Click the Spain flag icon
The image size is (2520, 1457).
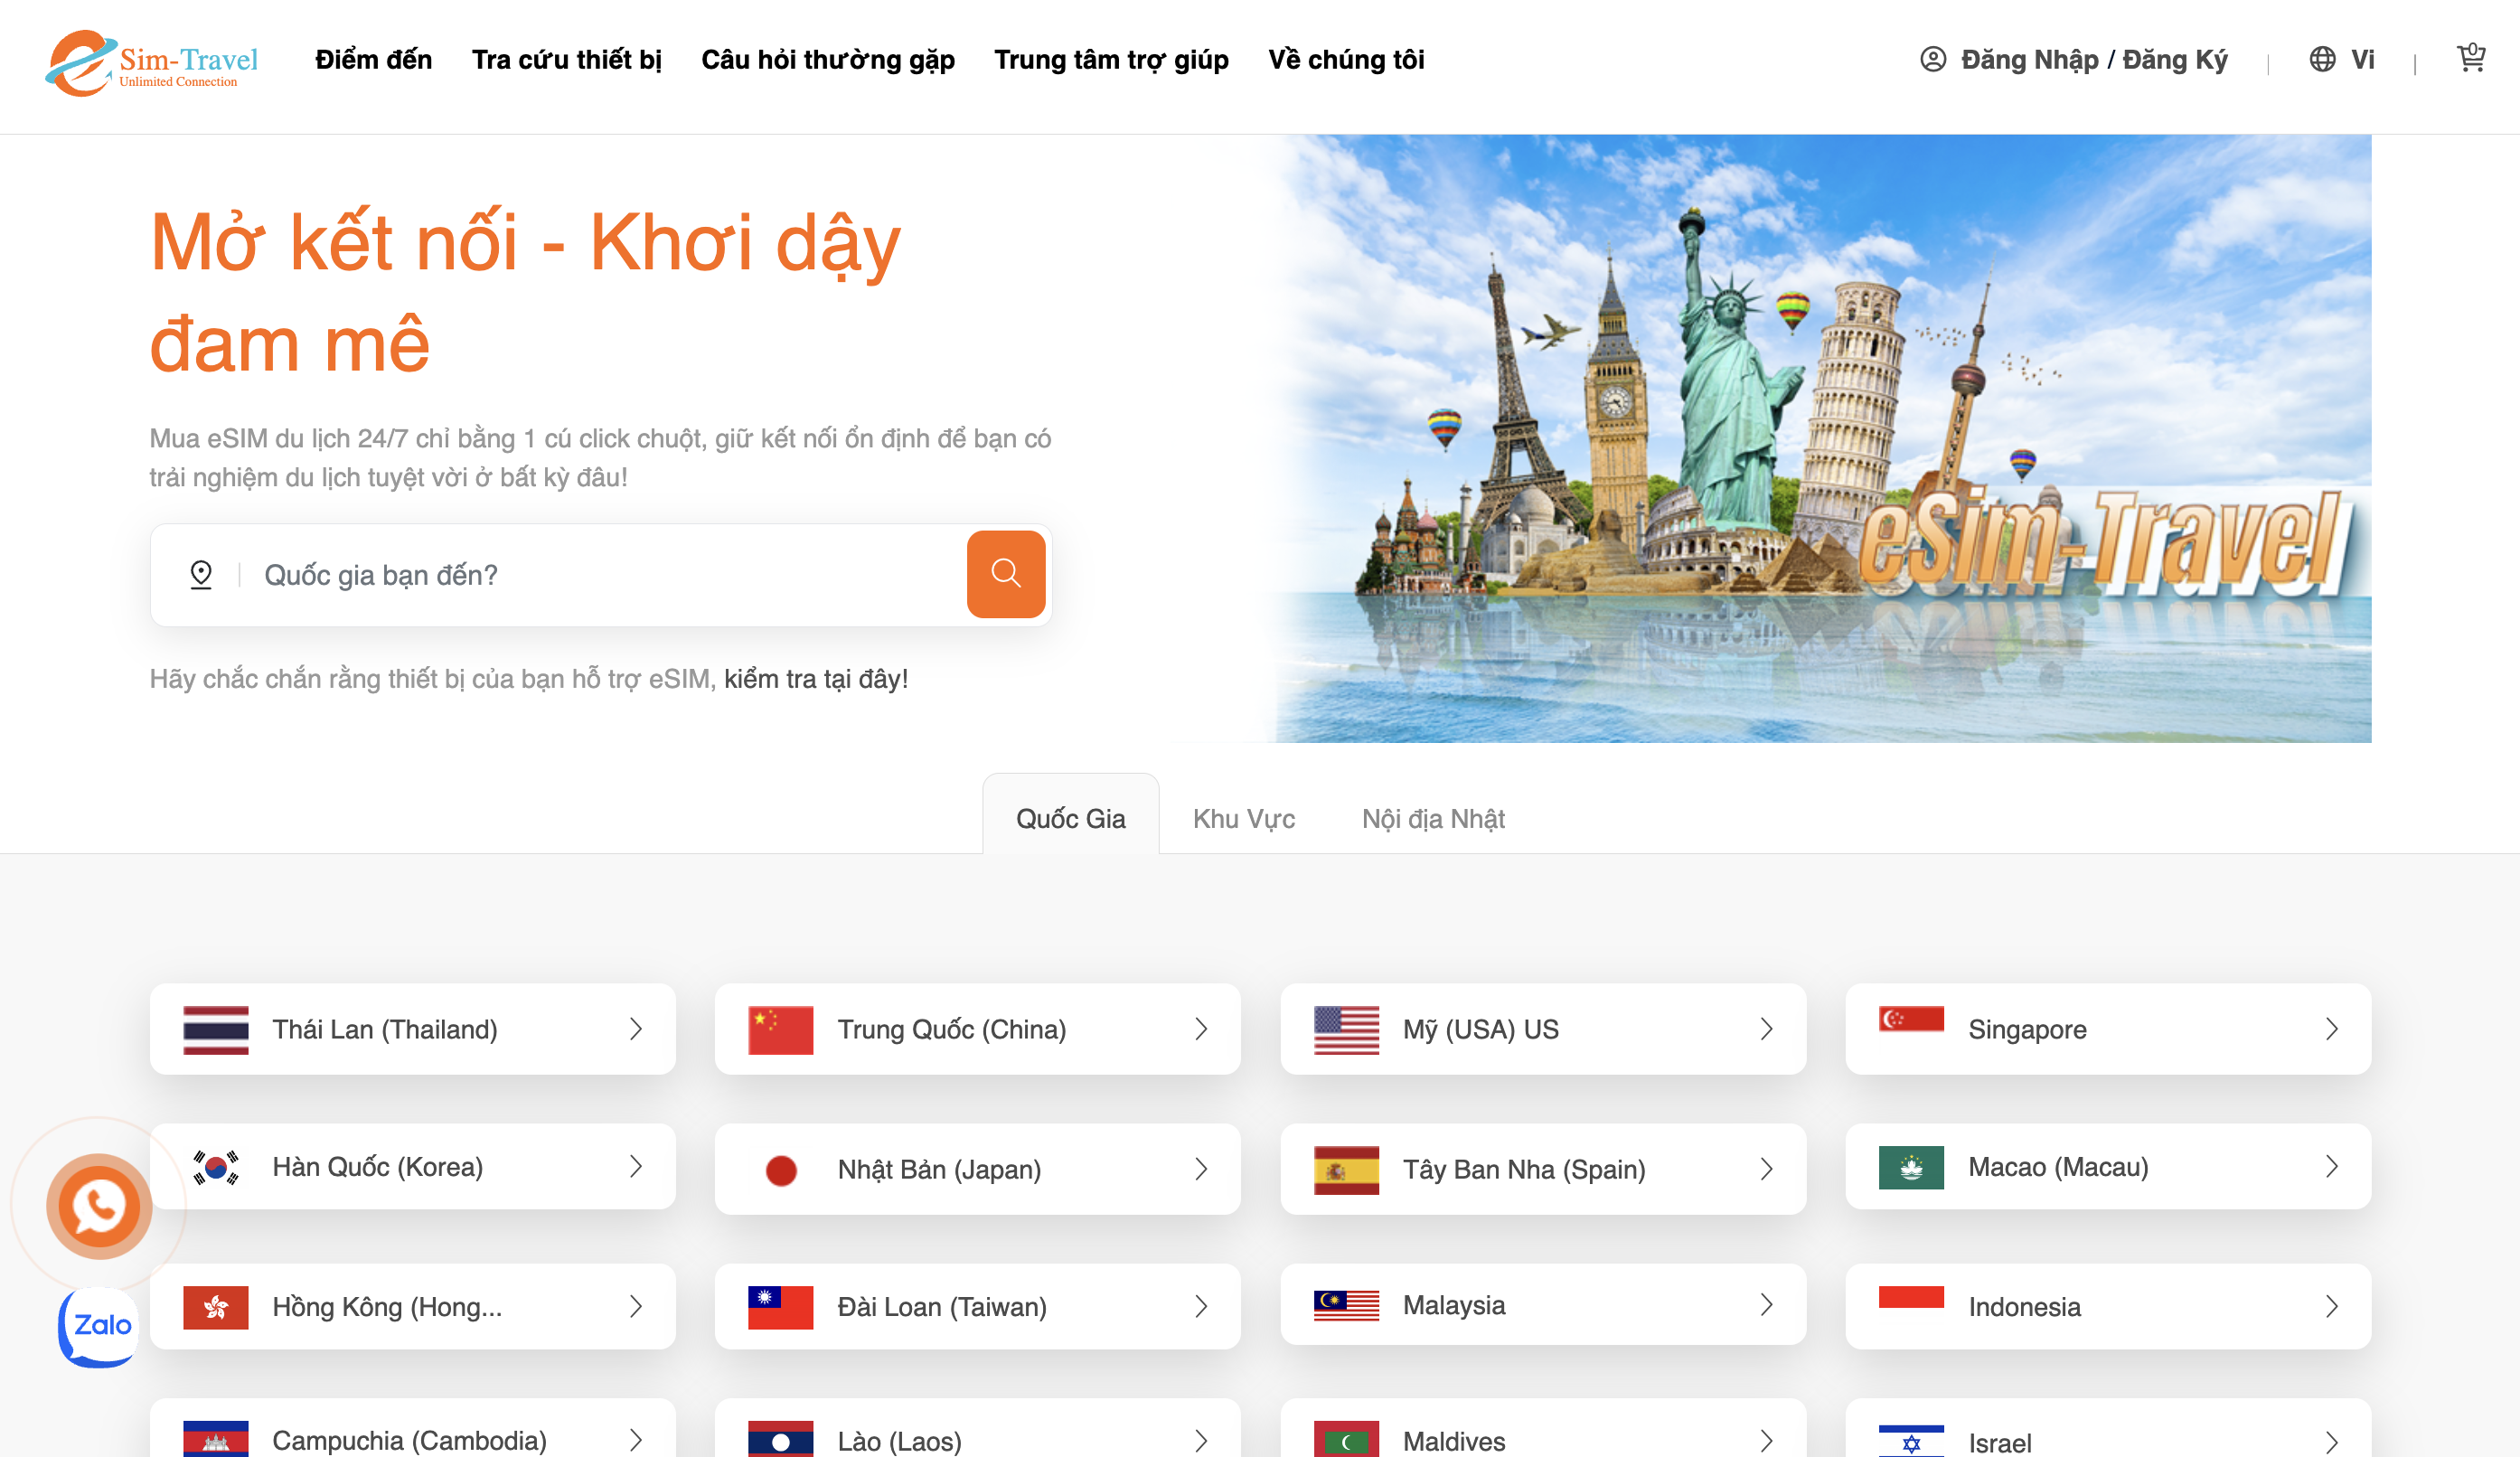pos(1346,1170)
